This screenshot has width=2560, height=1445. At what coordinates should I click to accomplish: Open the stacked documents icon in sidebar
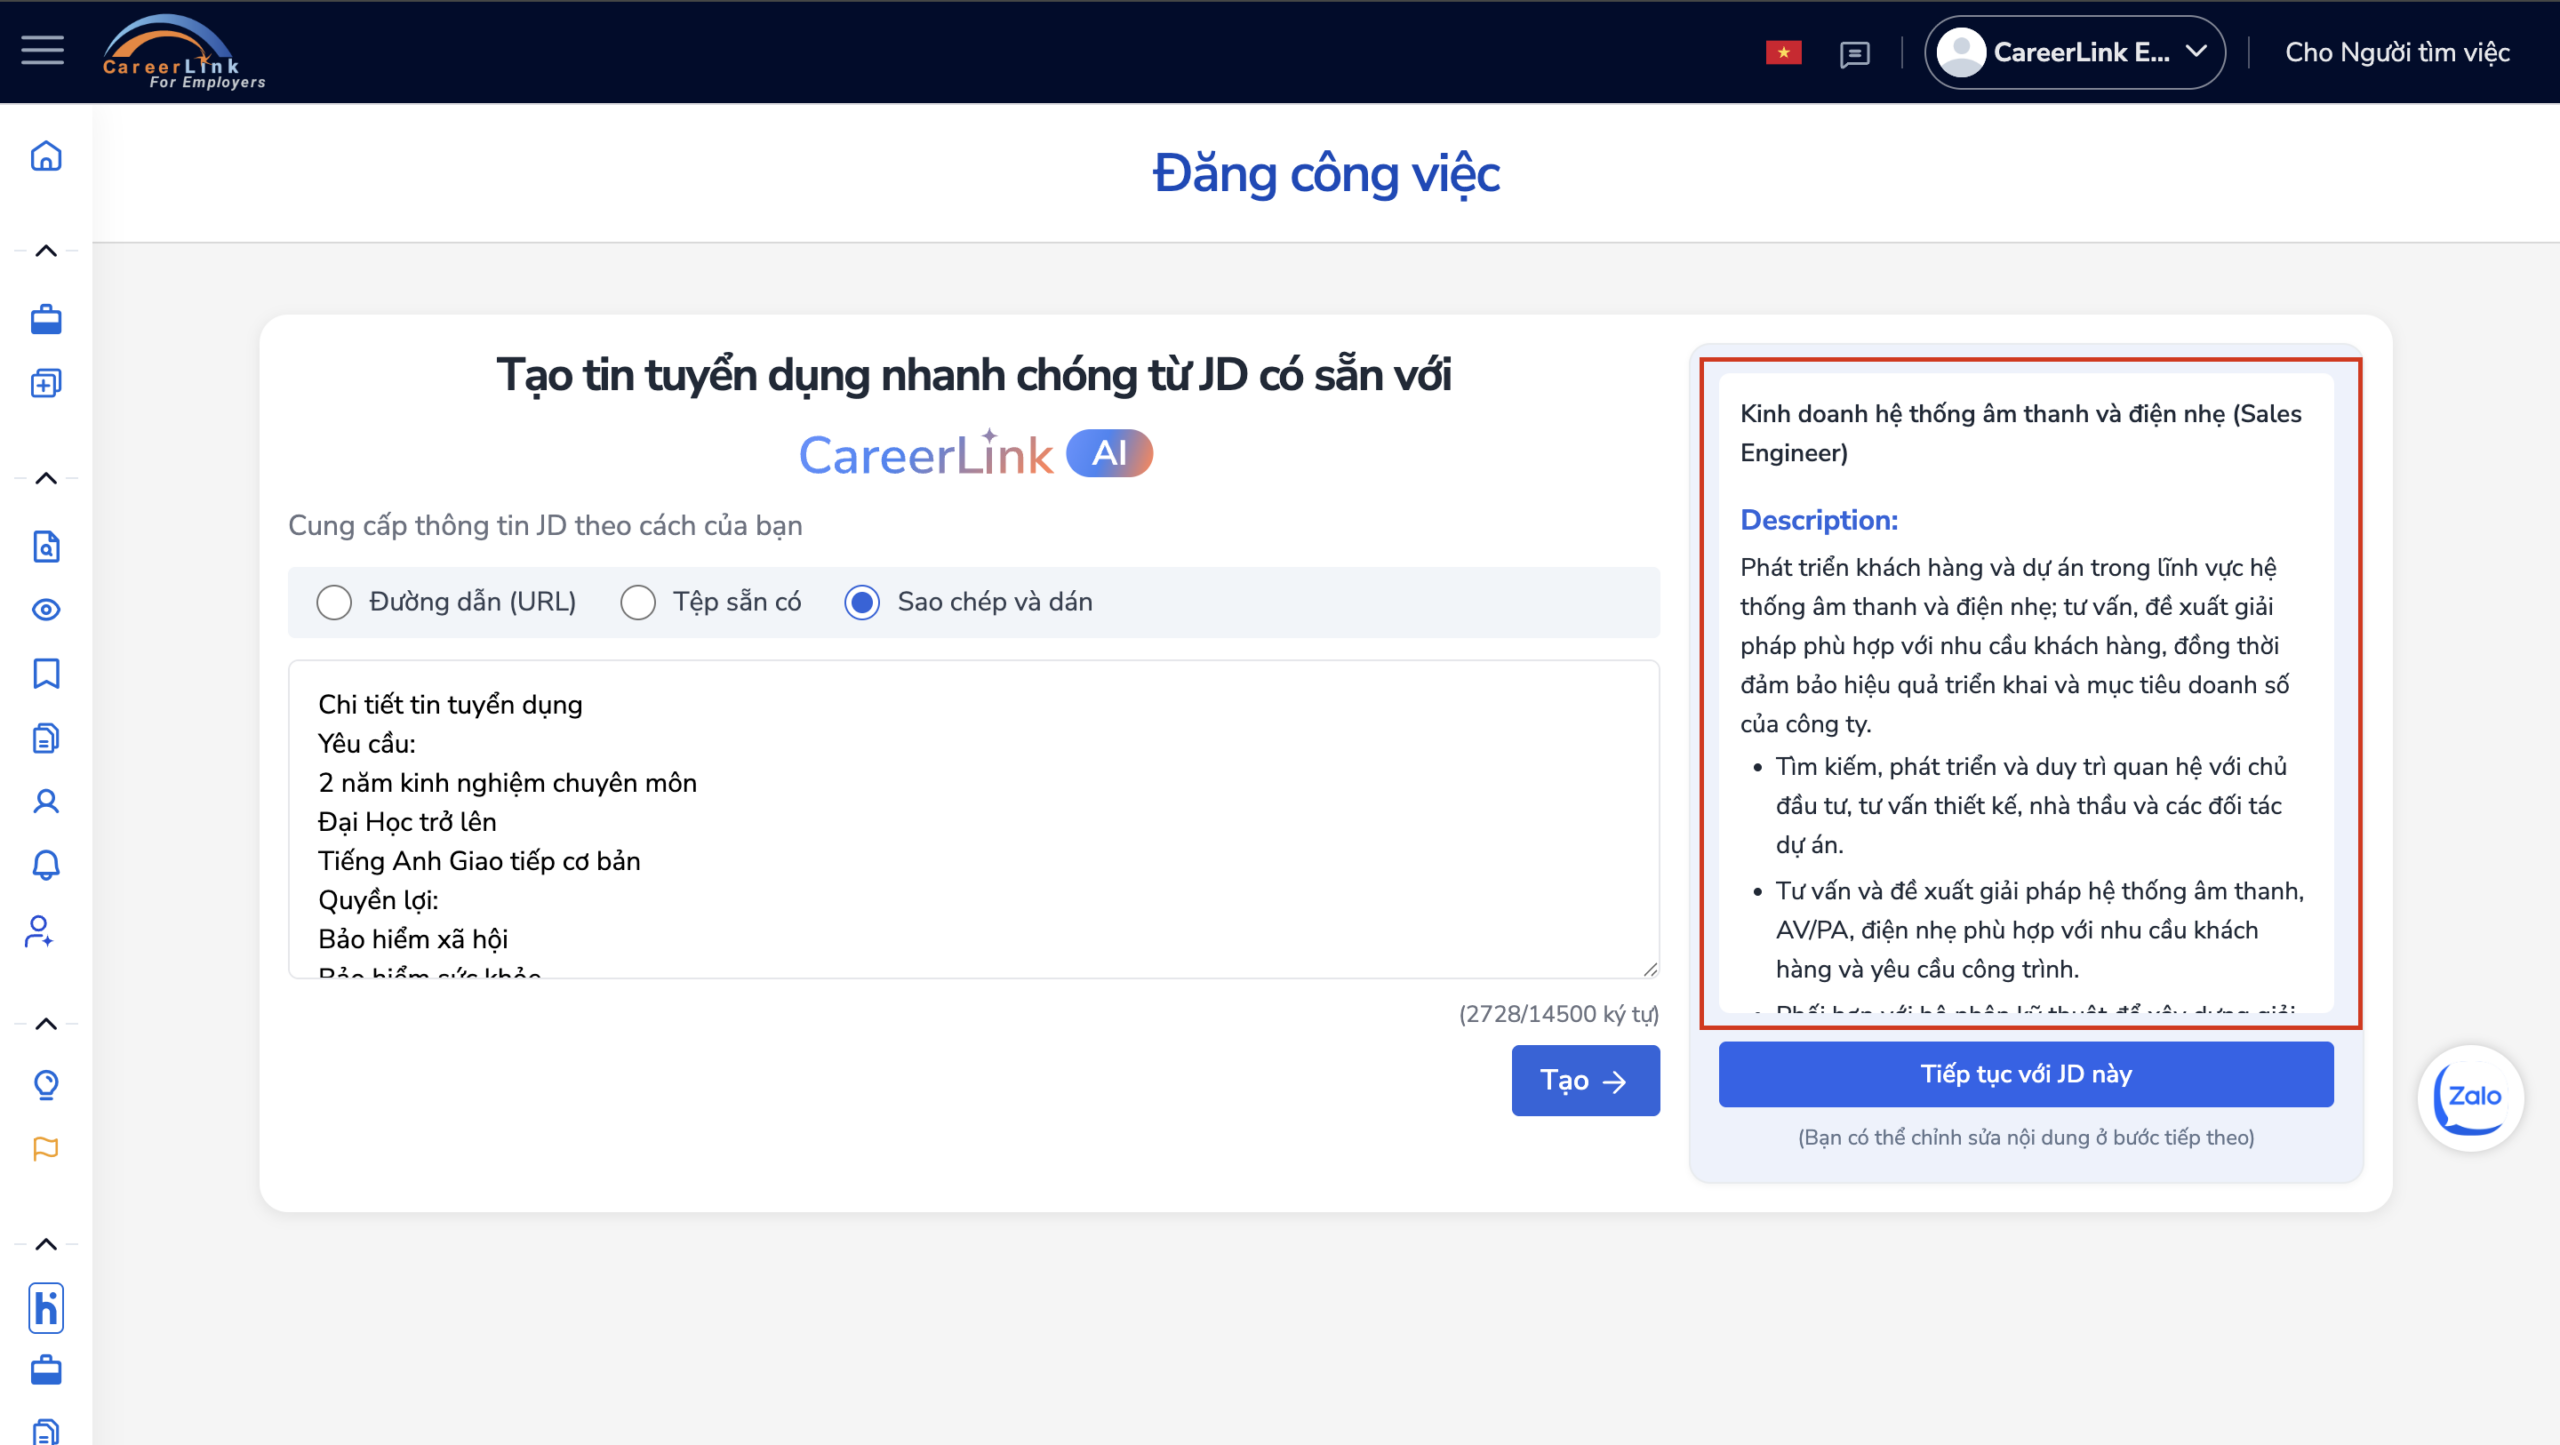tap(46, 738)
